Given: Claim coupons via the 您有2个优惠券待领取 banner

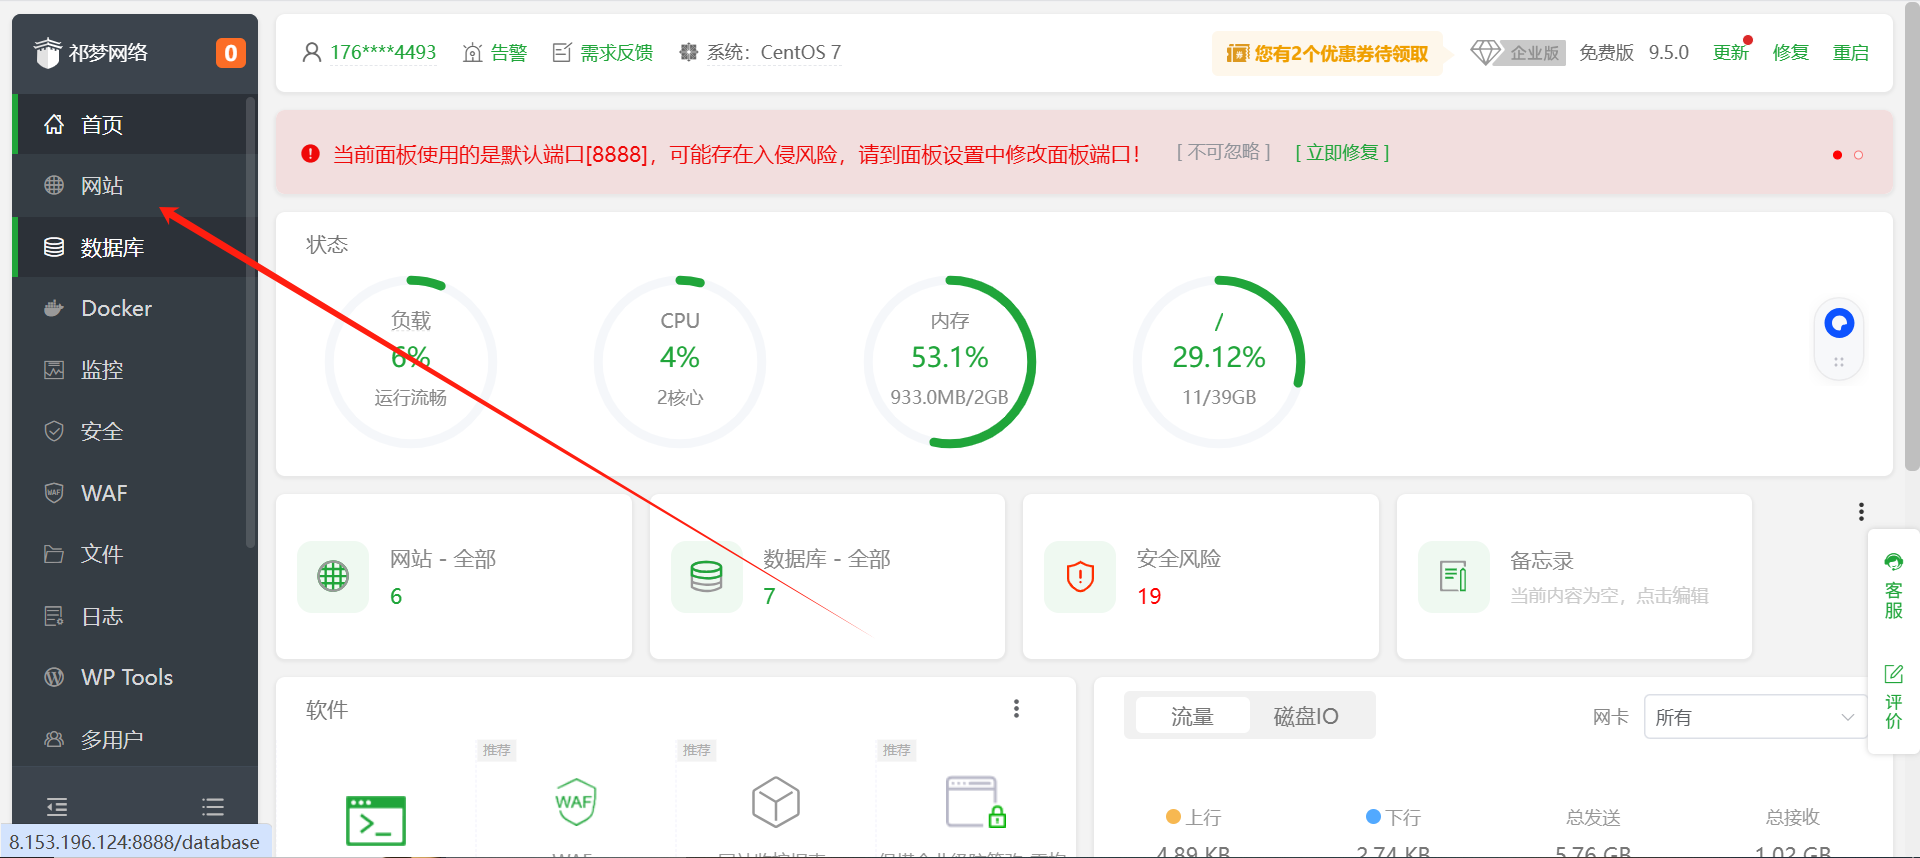Looking at the screenshot, I should pyautogui.click(x=1327, y=53).
